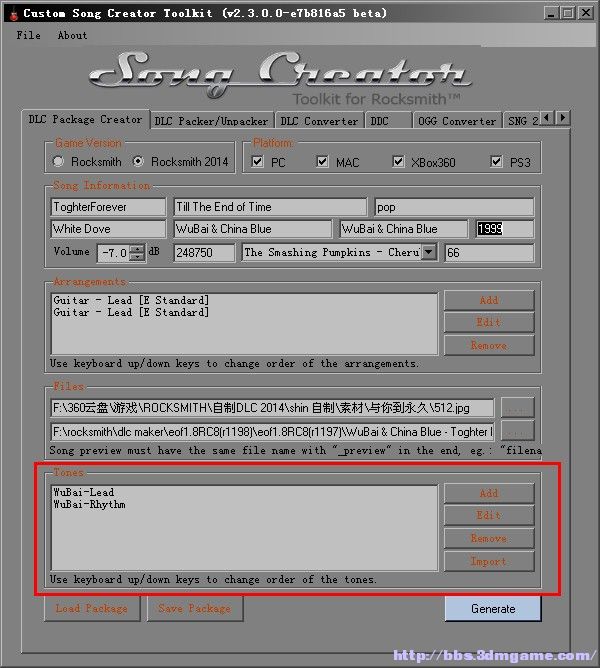The height and width of the screenshot is (668, 600).
Task: Click the ToghterForever name field
Action: pos(108,207)
